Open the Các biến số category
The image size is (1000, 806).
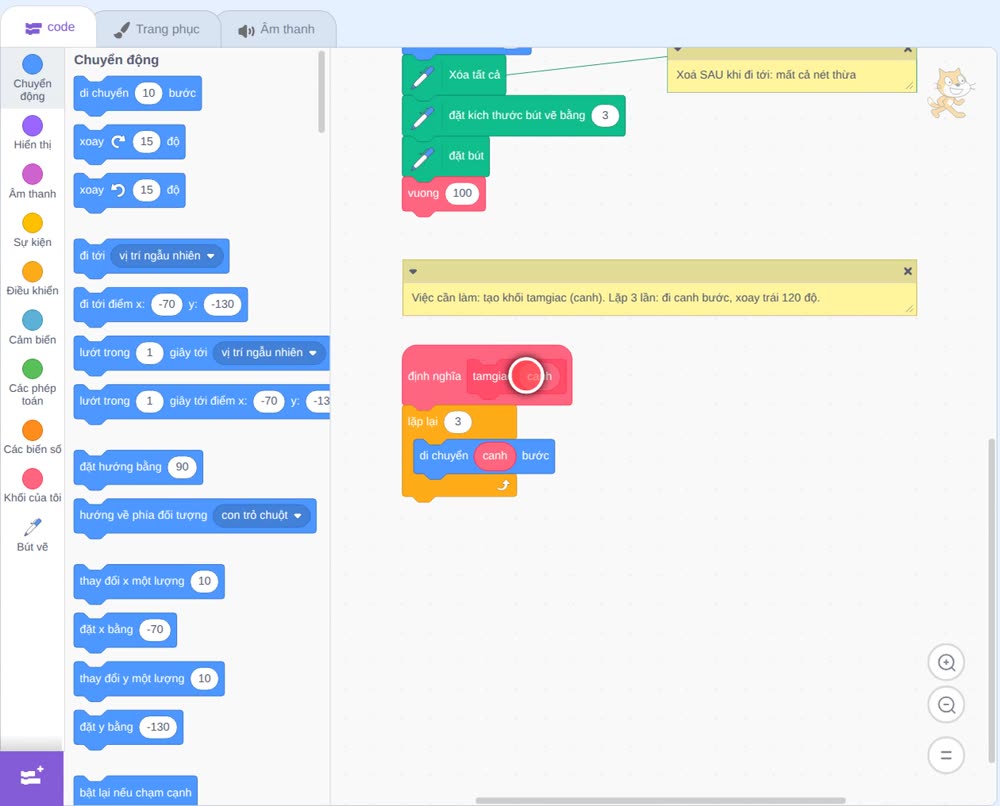pyautogui.click(x=33, y=437)
